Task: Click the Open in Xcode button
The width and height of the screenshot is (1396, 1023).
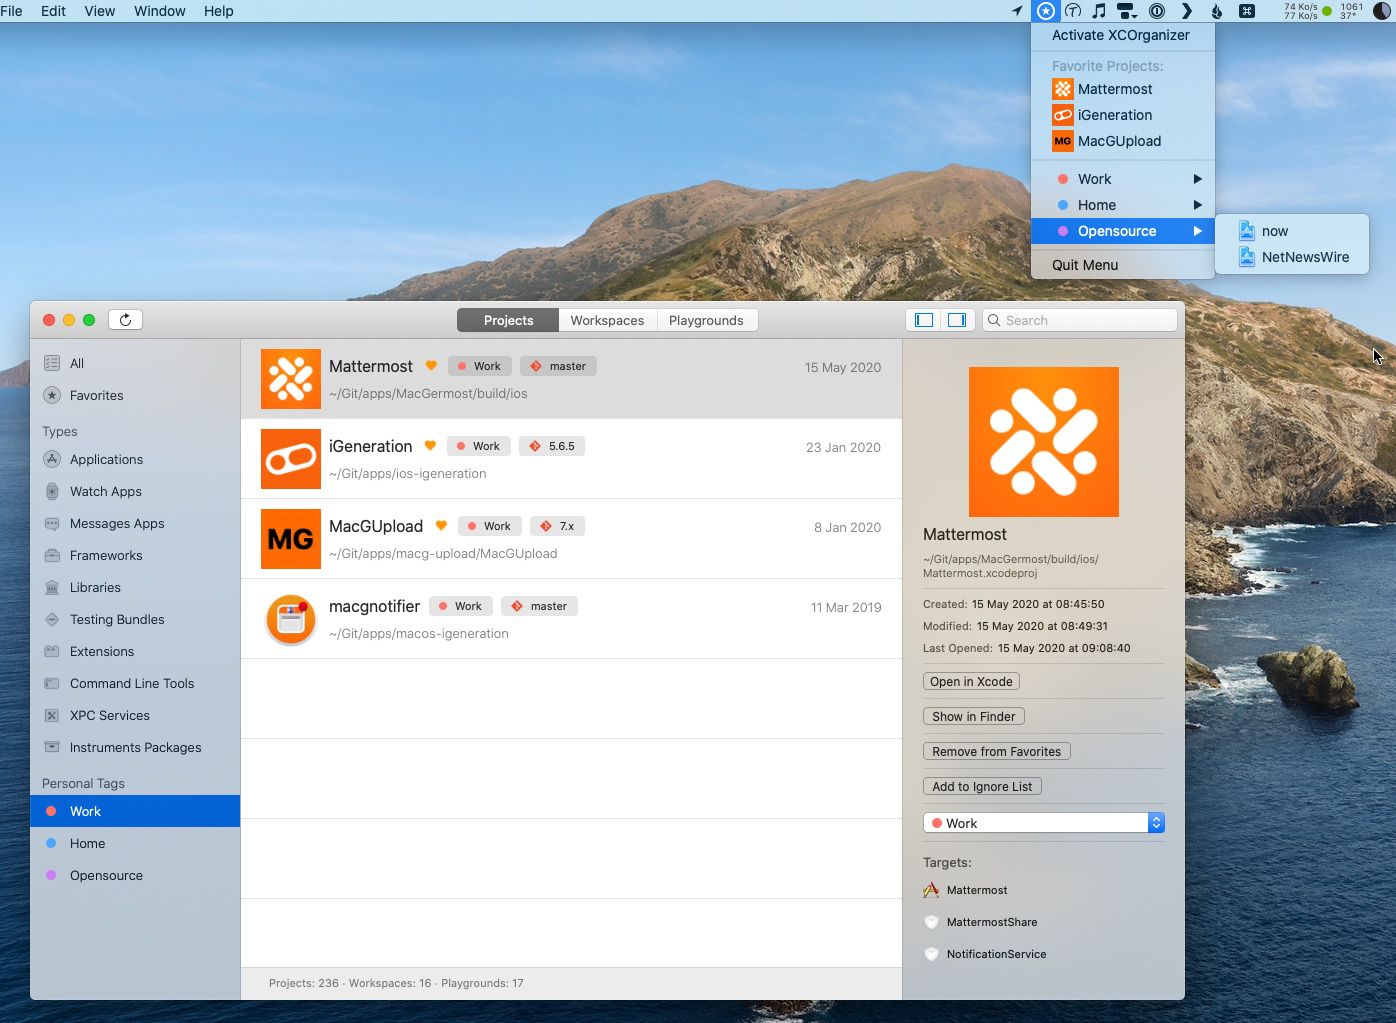Action: 971,681
